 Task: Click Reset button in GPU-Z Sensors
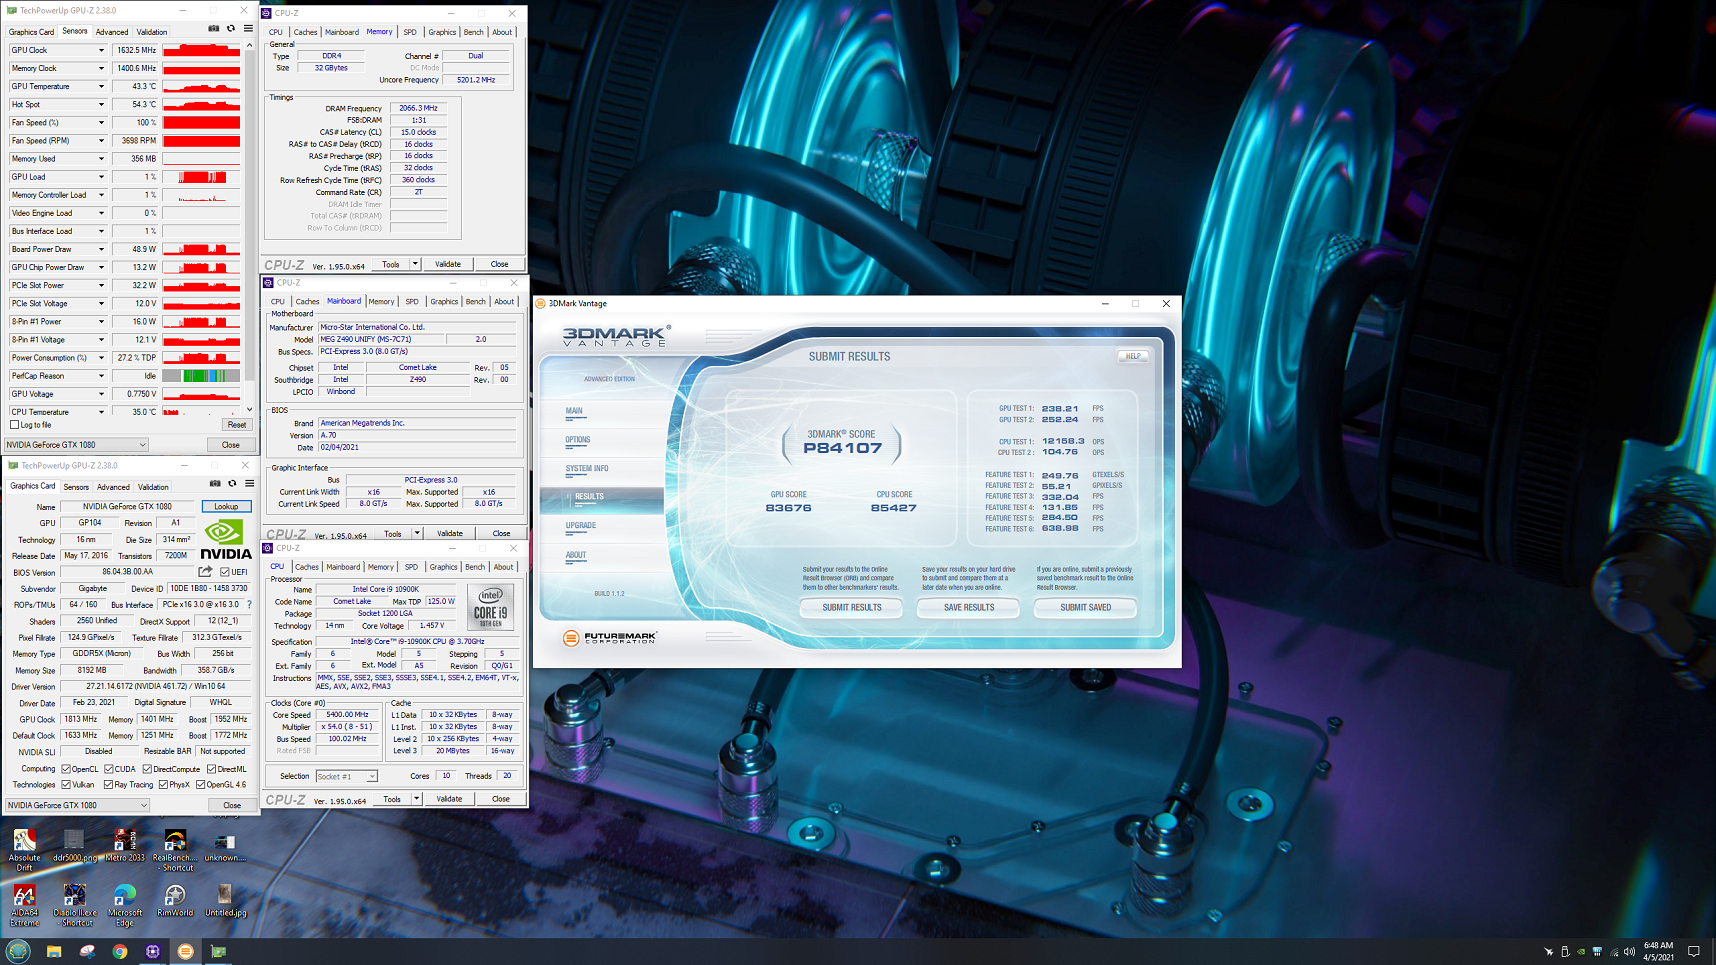236,425
